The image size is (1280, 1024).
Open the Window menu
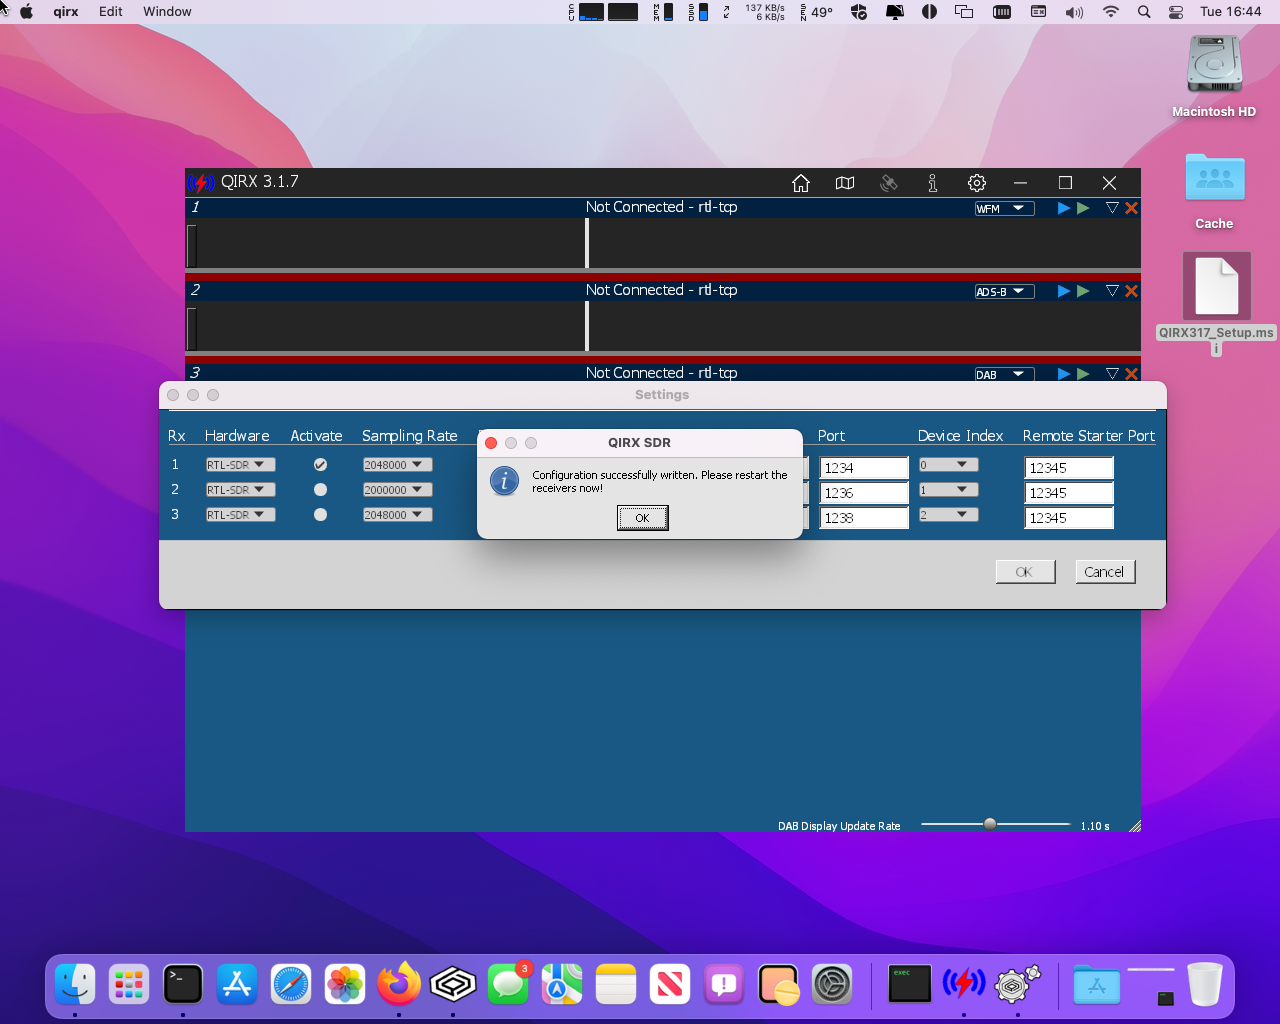pyautogui.click(x=167, y=12)
